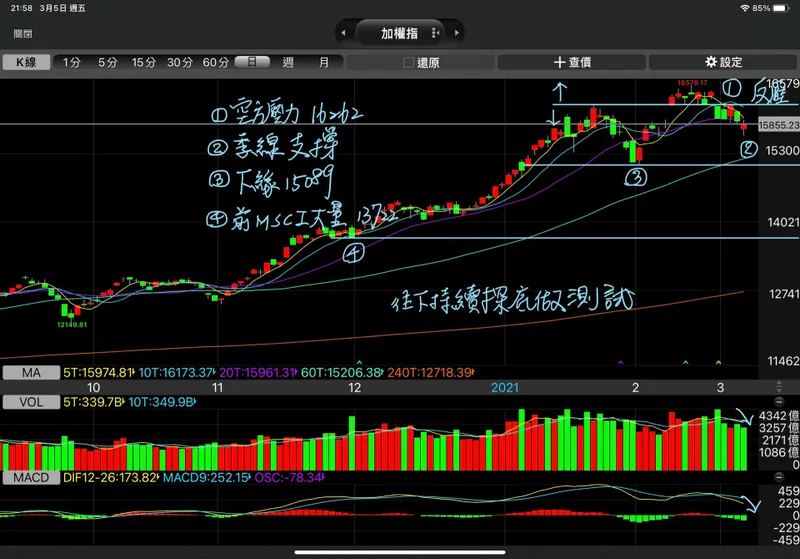
Task: Open the 加權指 symbol selector
Action: tap(399, 33)
